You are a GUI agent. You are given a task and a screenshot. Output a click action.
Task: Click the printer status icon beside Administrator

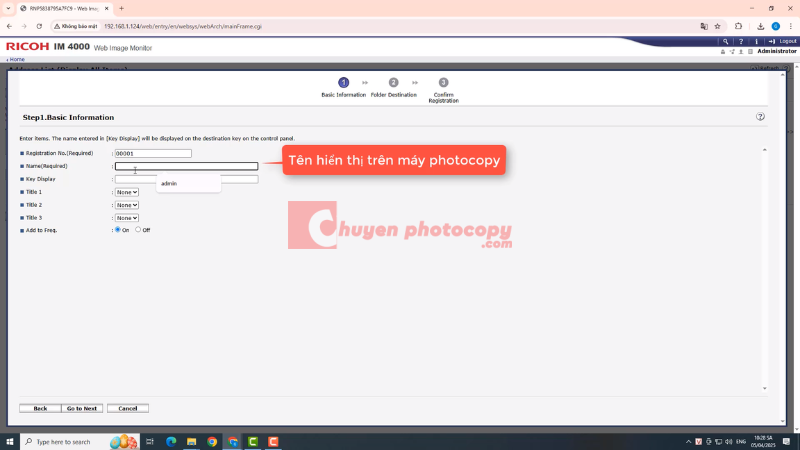coord(722,52)
